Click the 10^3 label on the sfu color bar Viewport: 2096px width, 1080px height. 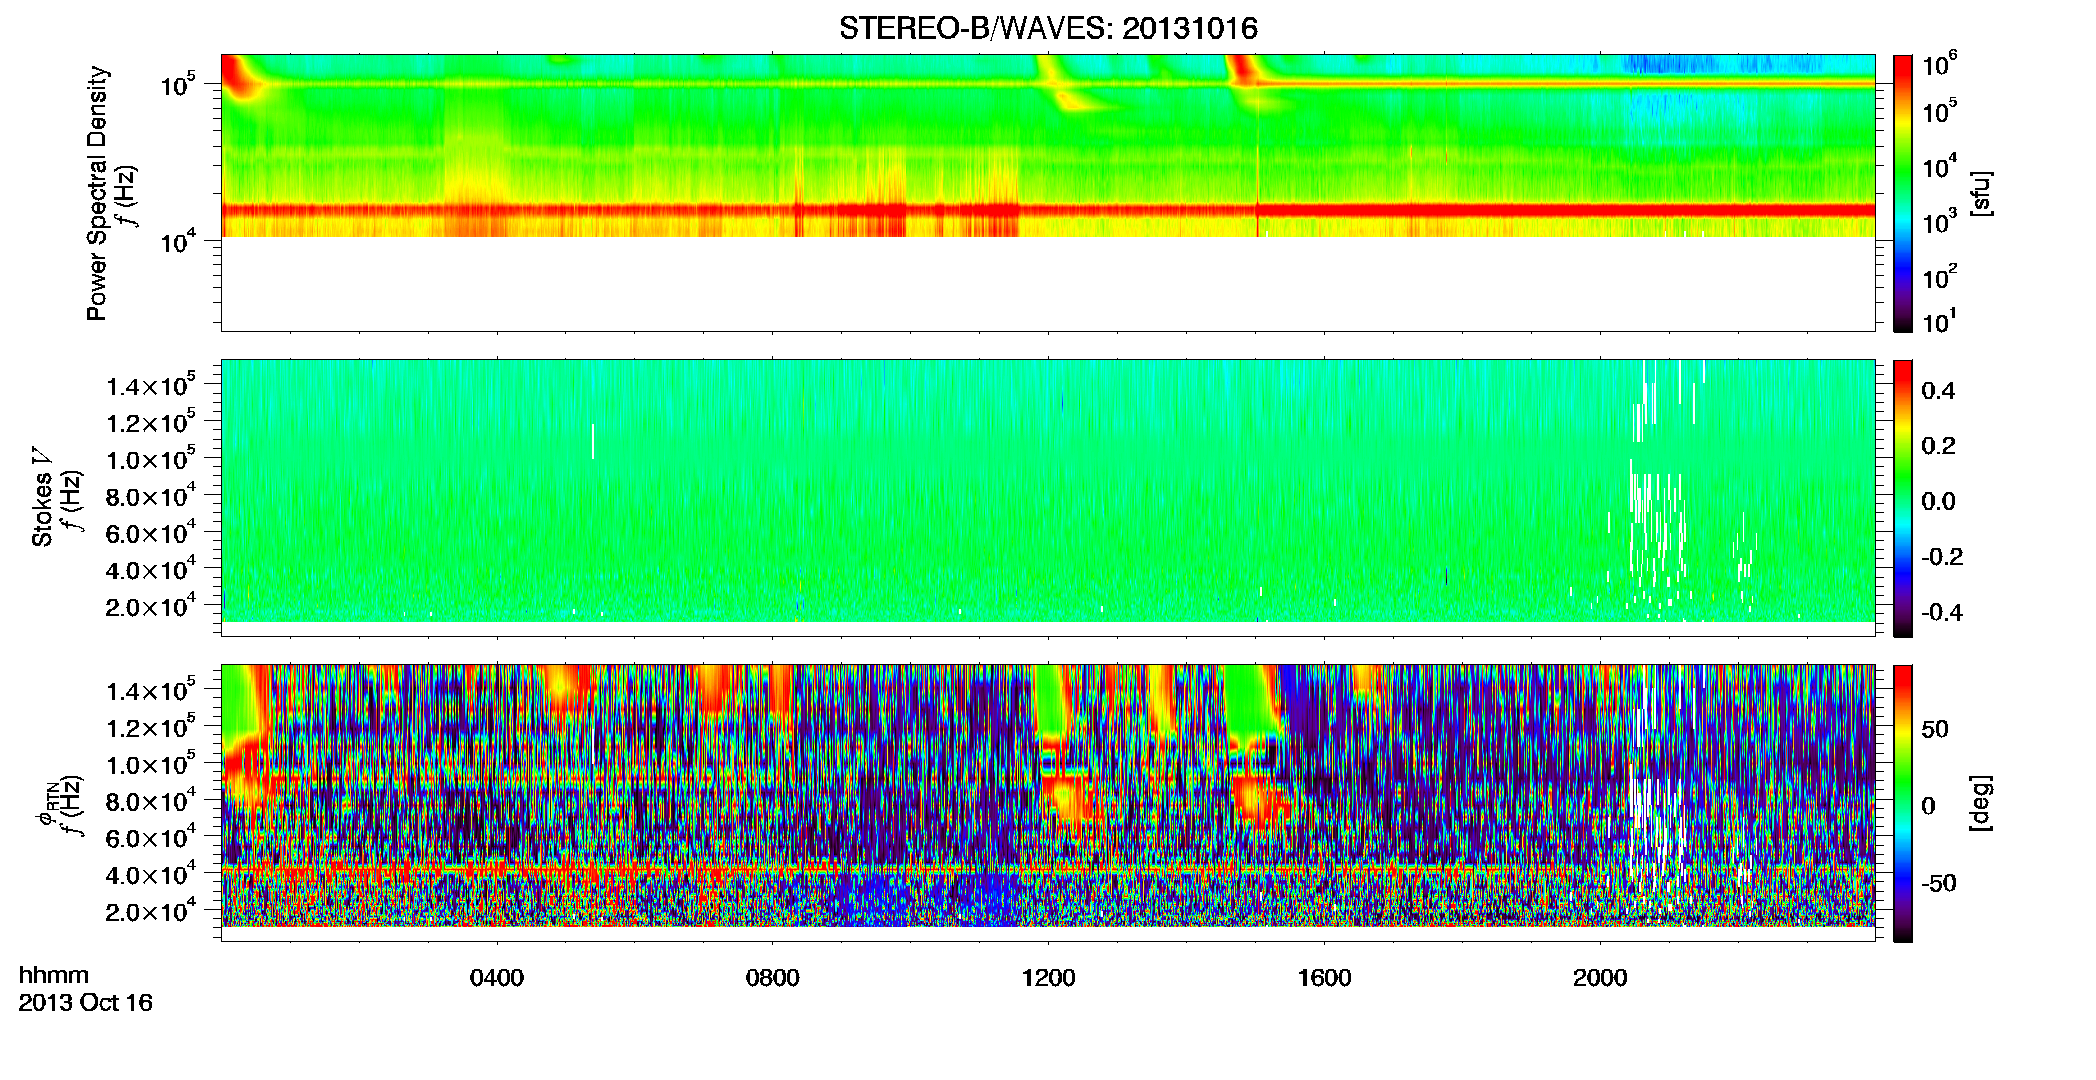pyautogui.click(x=1939, y=222)
